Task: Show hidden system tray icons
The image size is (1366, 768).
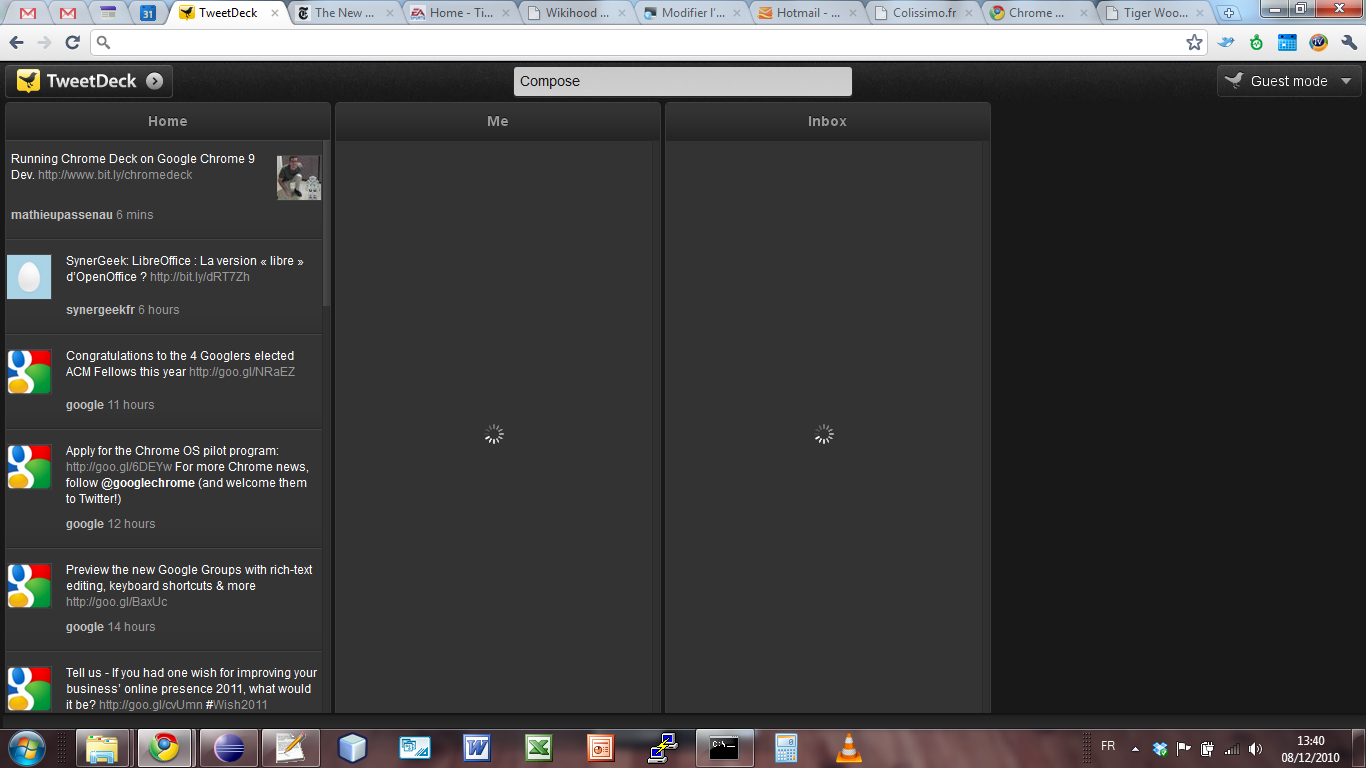Action: click(1135, 748)
